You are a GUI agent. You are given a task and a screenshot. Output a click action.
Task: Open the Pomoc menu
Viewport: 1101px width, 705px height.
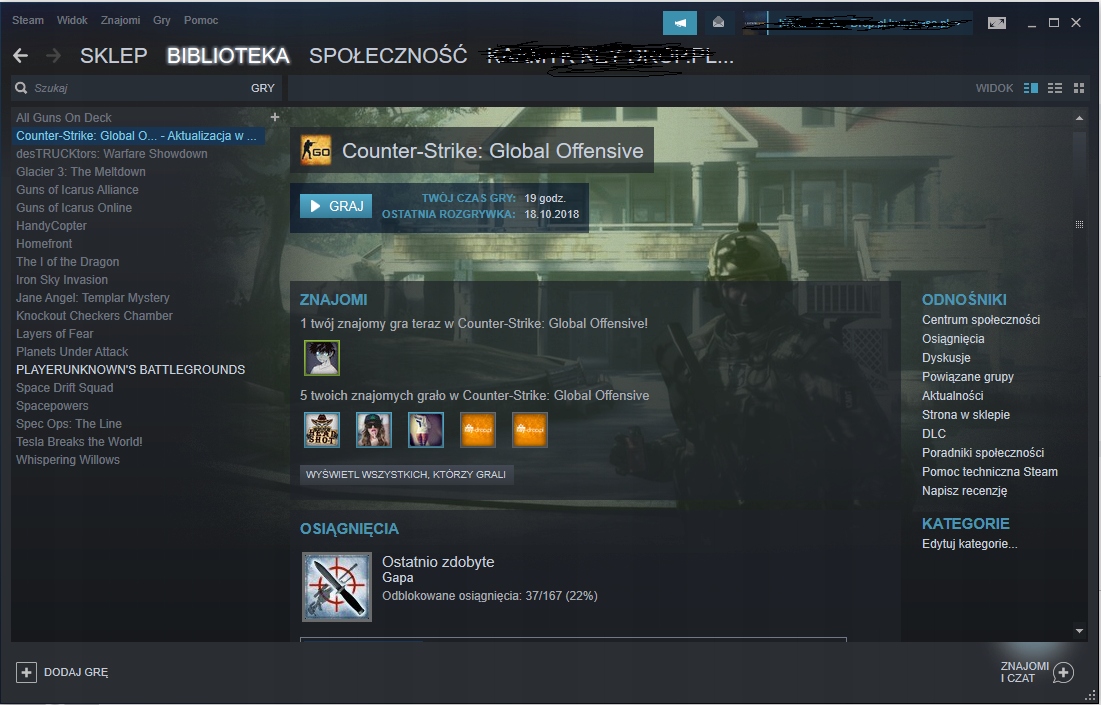click(201, 20)
